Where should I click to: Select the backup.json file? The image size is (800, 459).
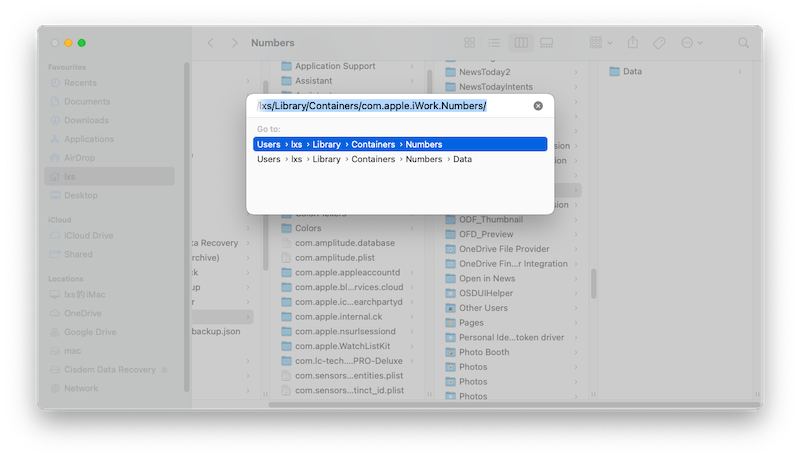(x=216, y=332)
